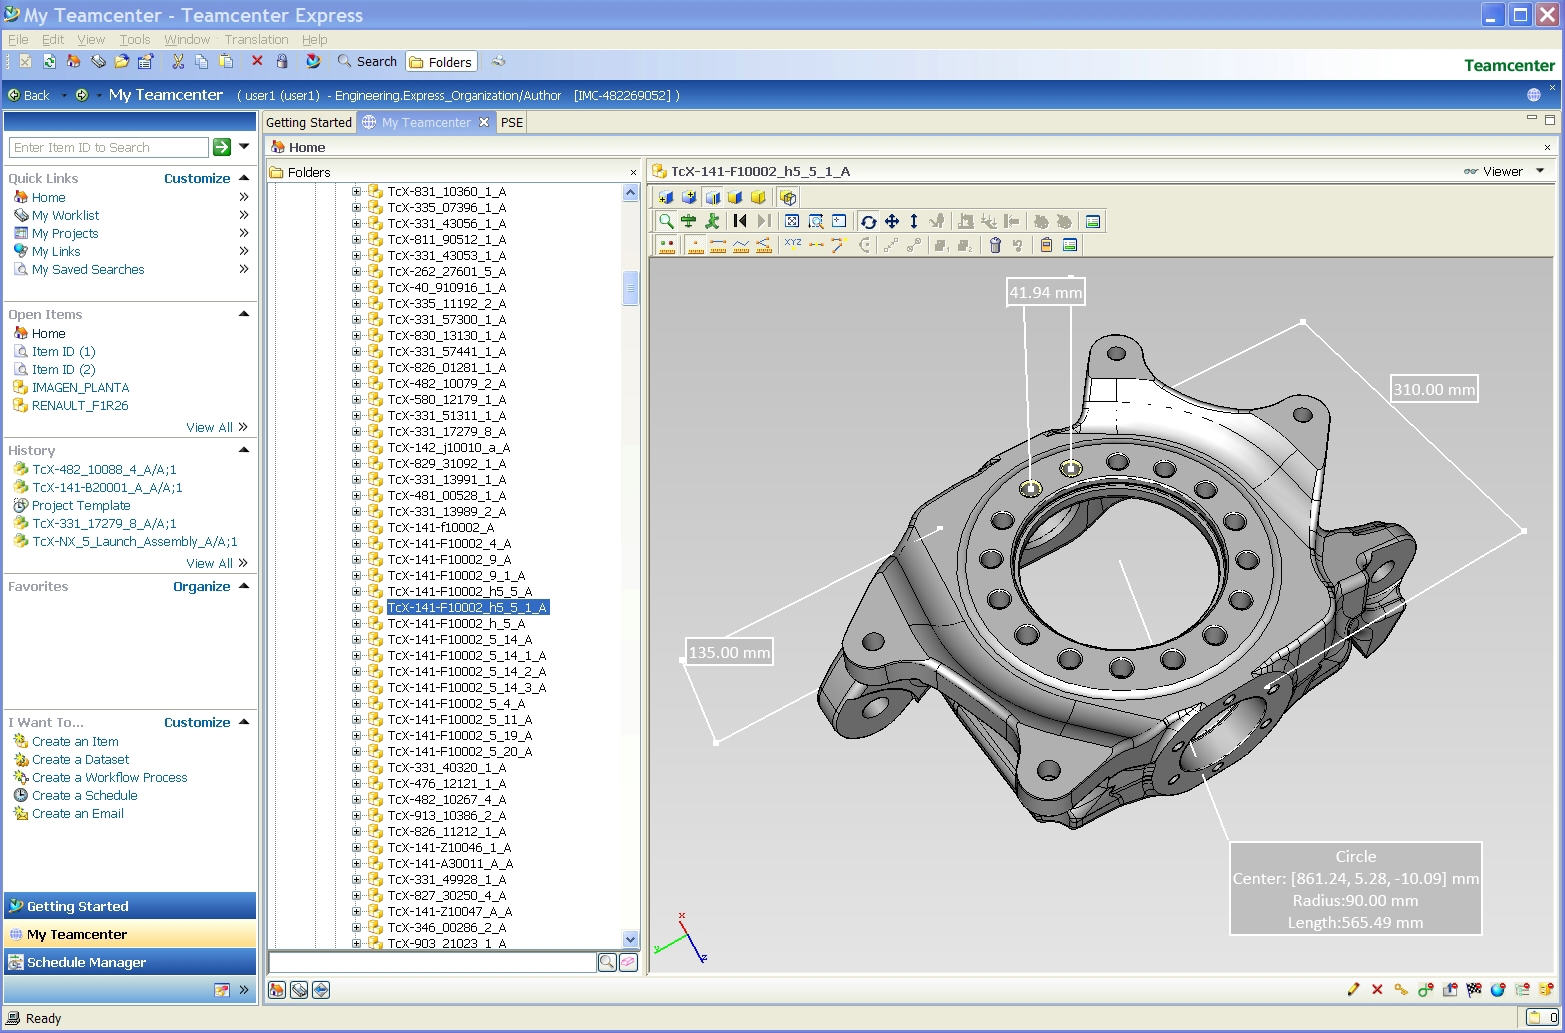Screen dimensions: 1565x1033
Task: Select the angle measurement tool
Action: [x=764, y=245]
